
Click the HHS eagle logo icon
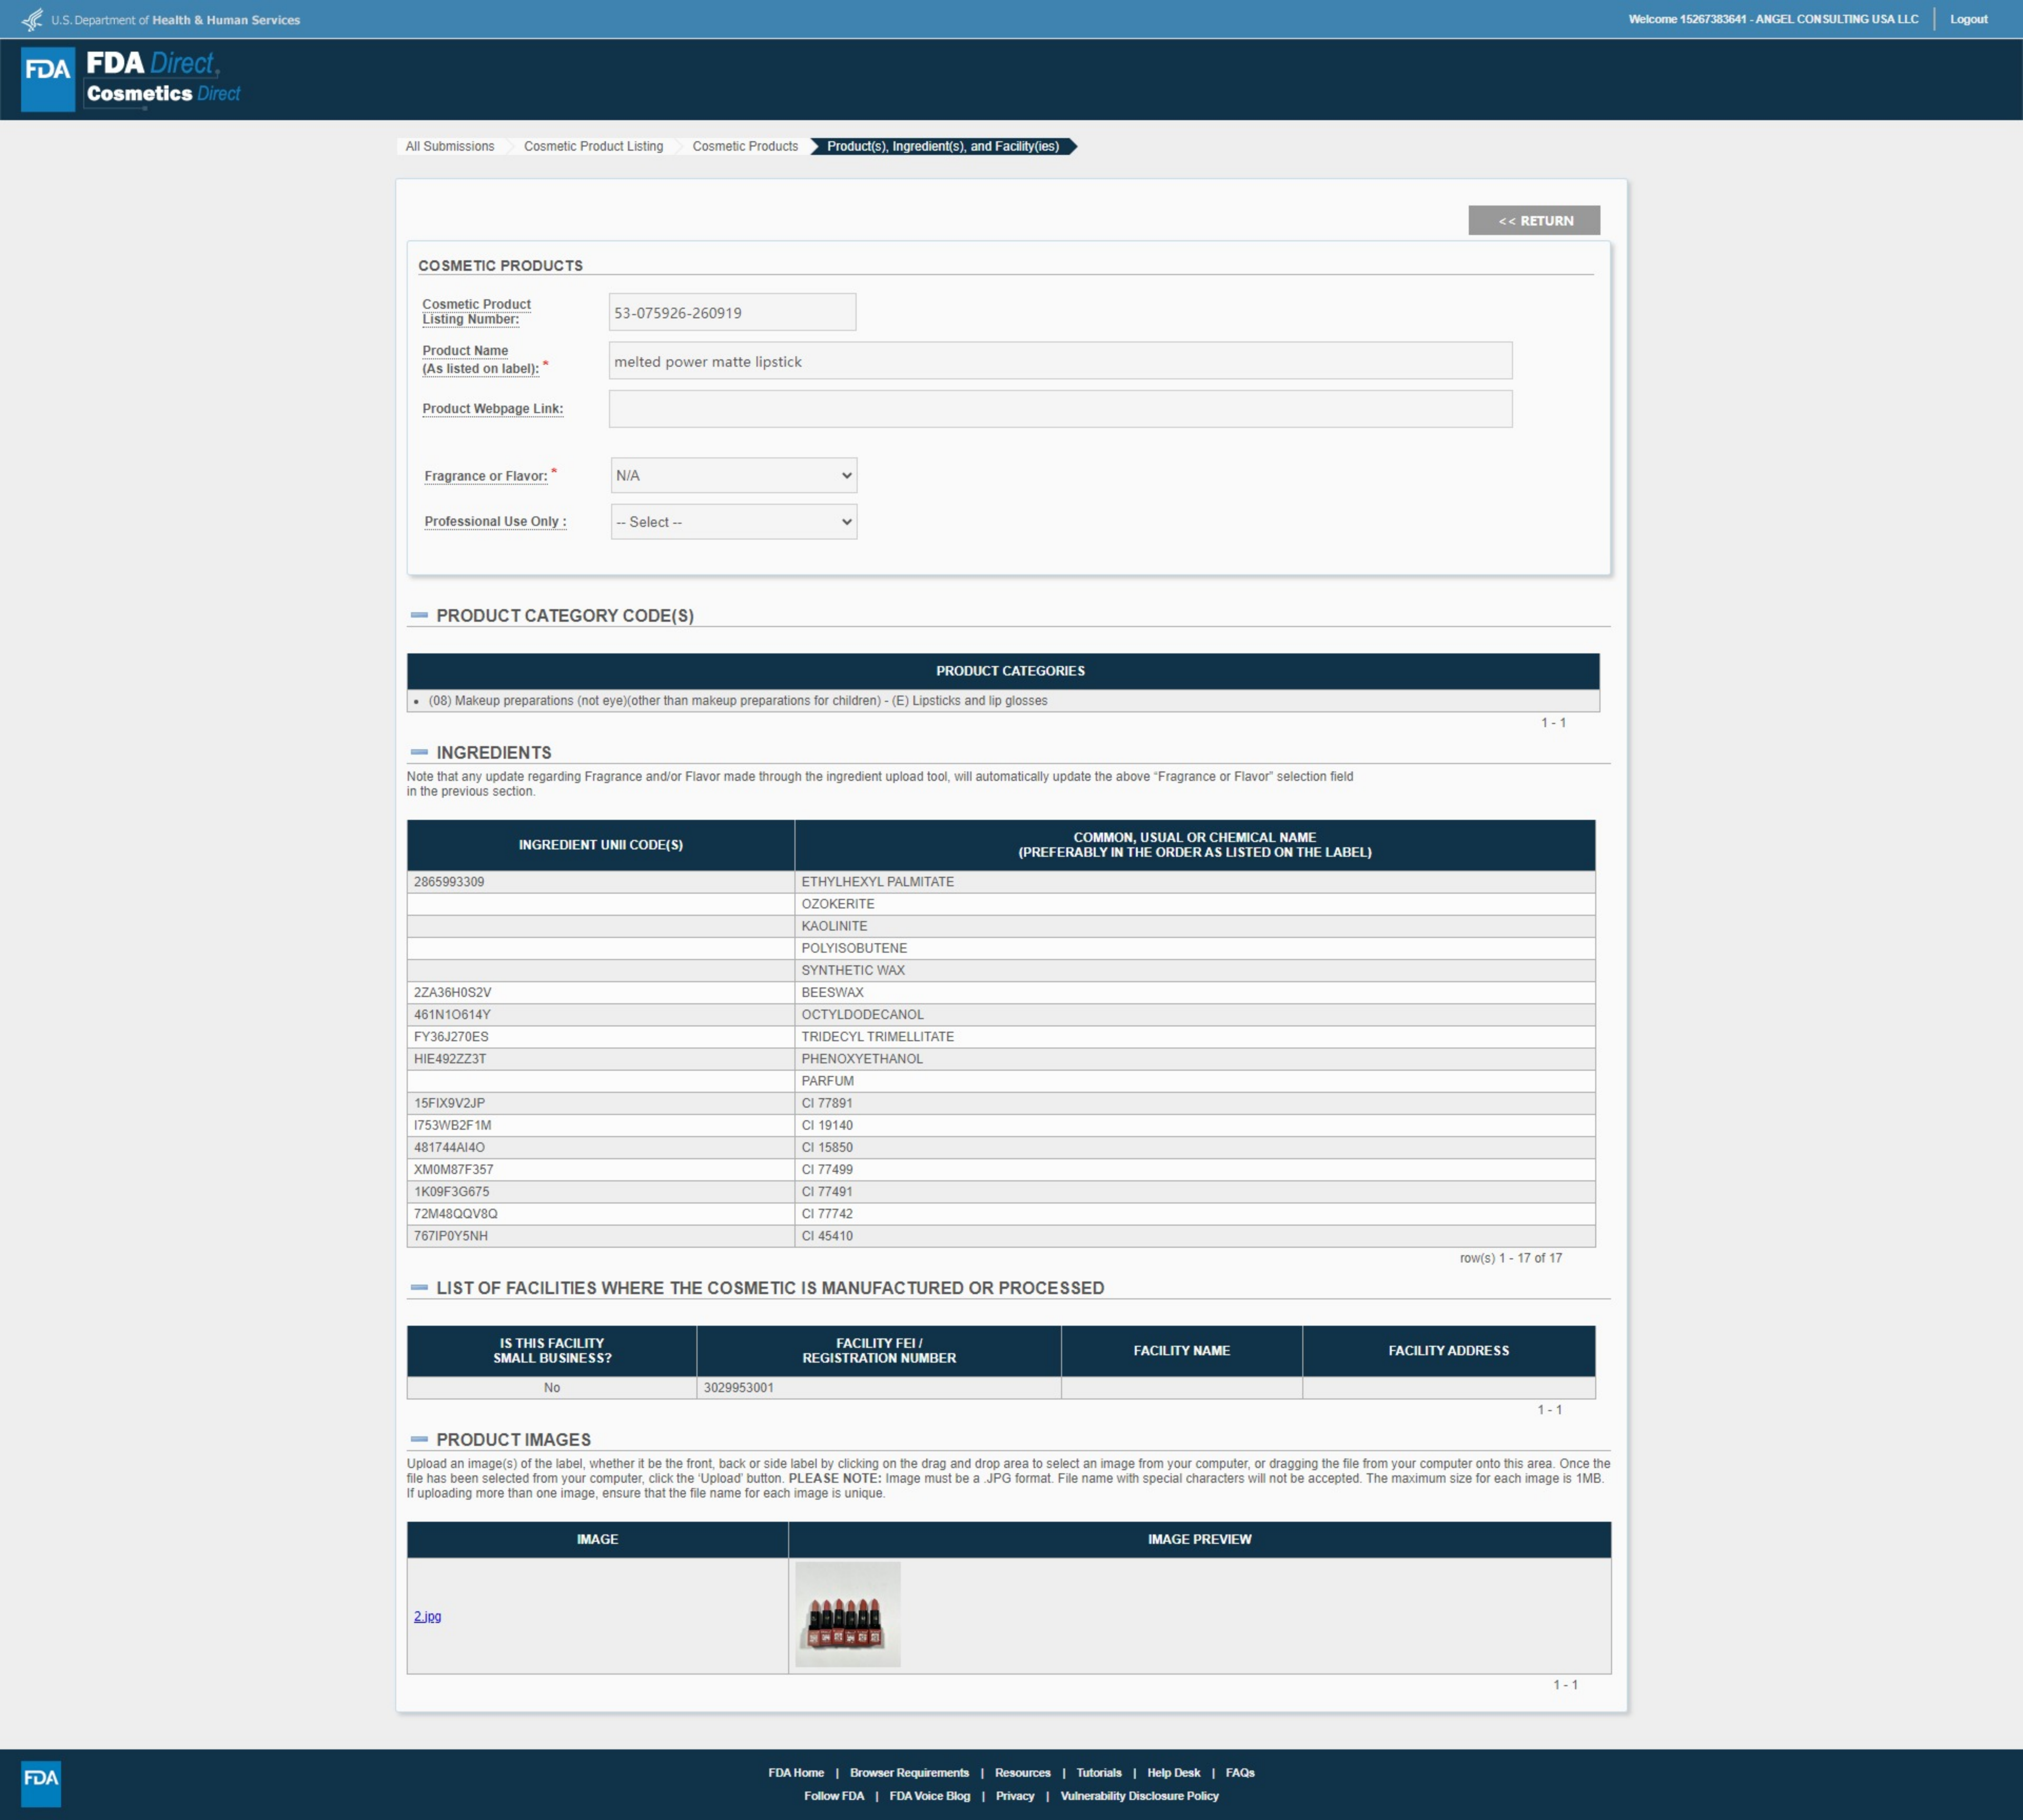(x=33, y=20)
